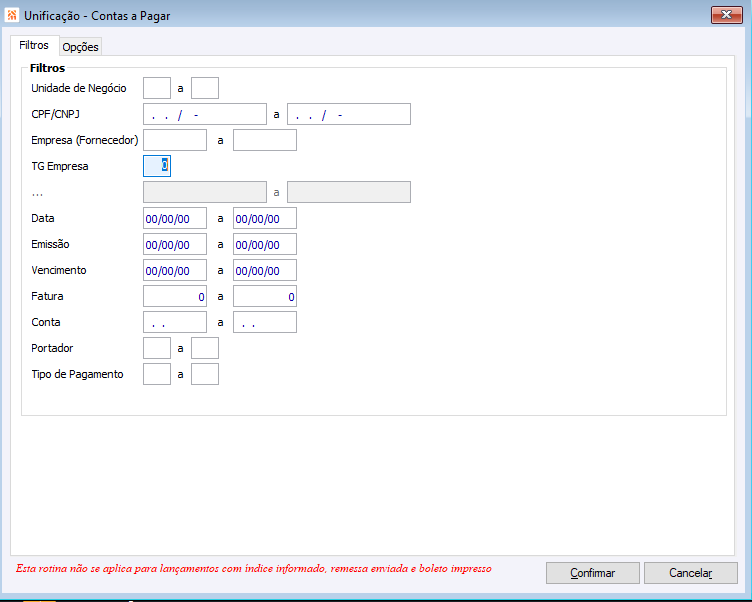Focus the Emissão end date field
The width and height of the screenshot is (752, 602).
(x=265, y=244)
